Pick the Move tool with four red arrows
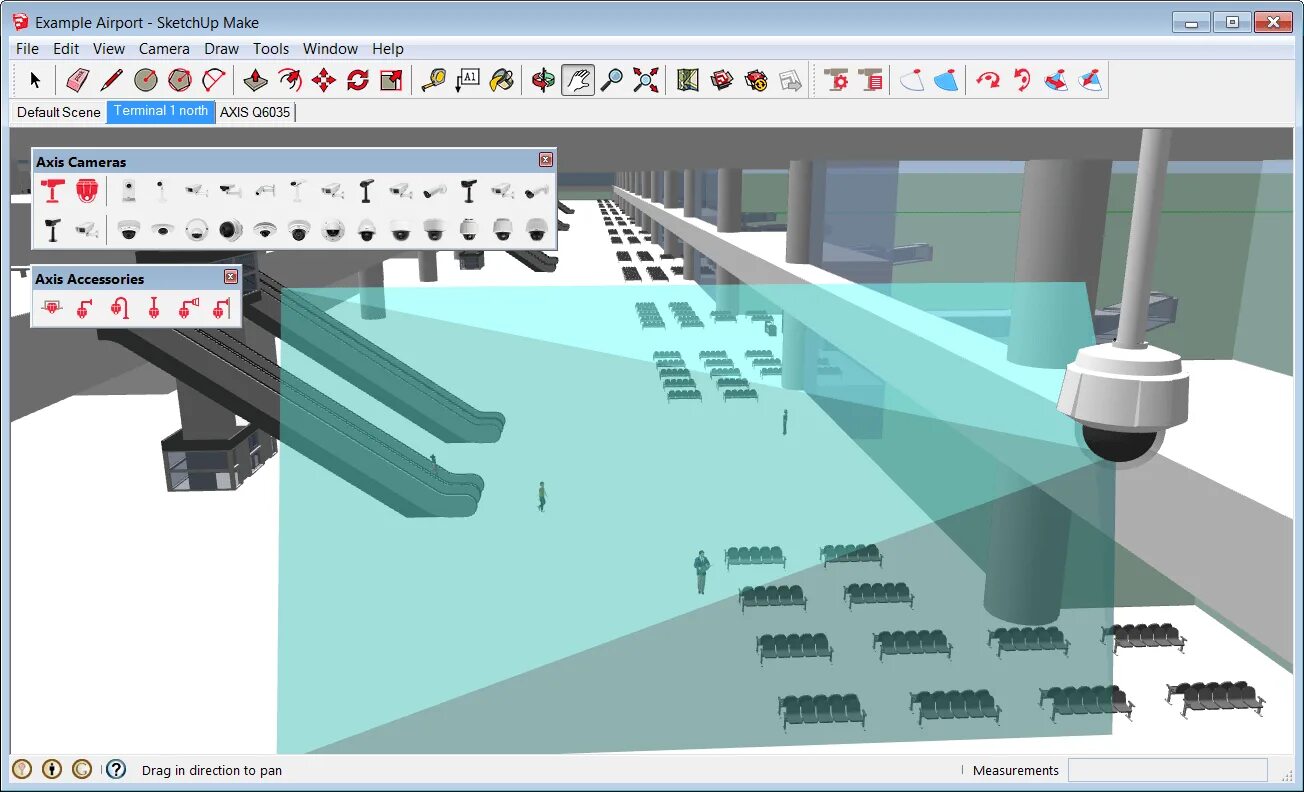 [x=324, y=80]
